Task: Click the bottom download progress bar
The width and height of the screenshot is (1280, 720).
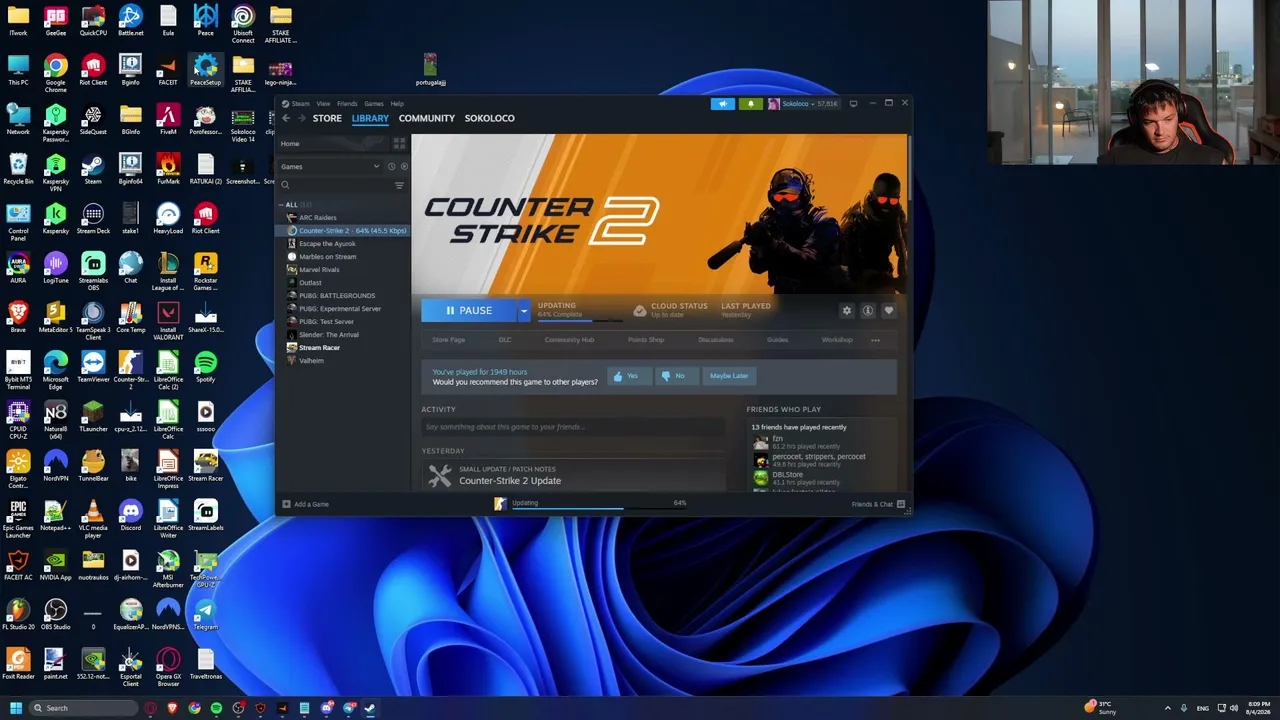Action: tap(598, 508)
